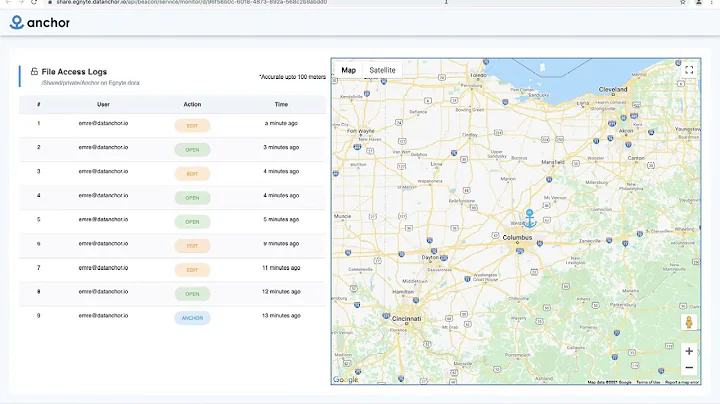Open the browser profile icon

pos(698,2)
